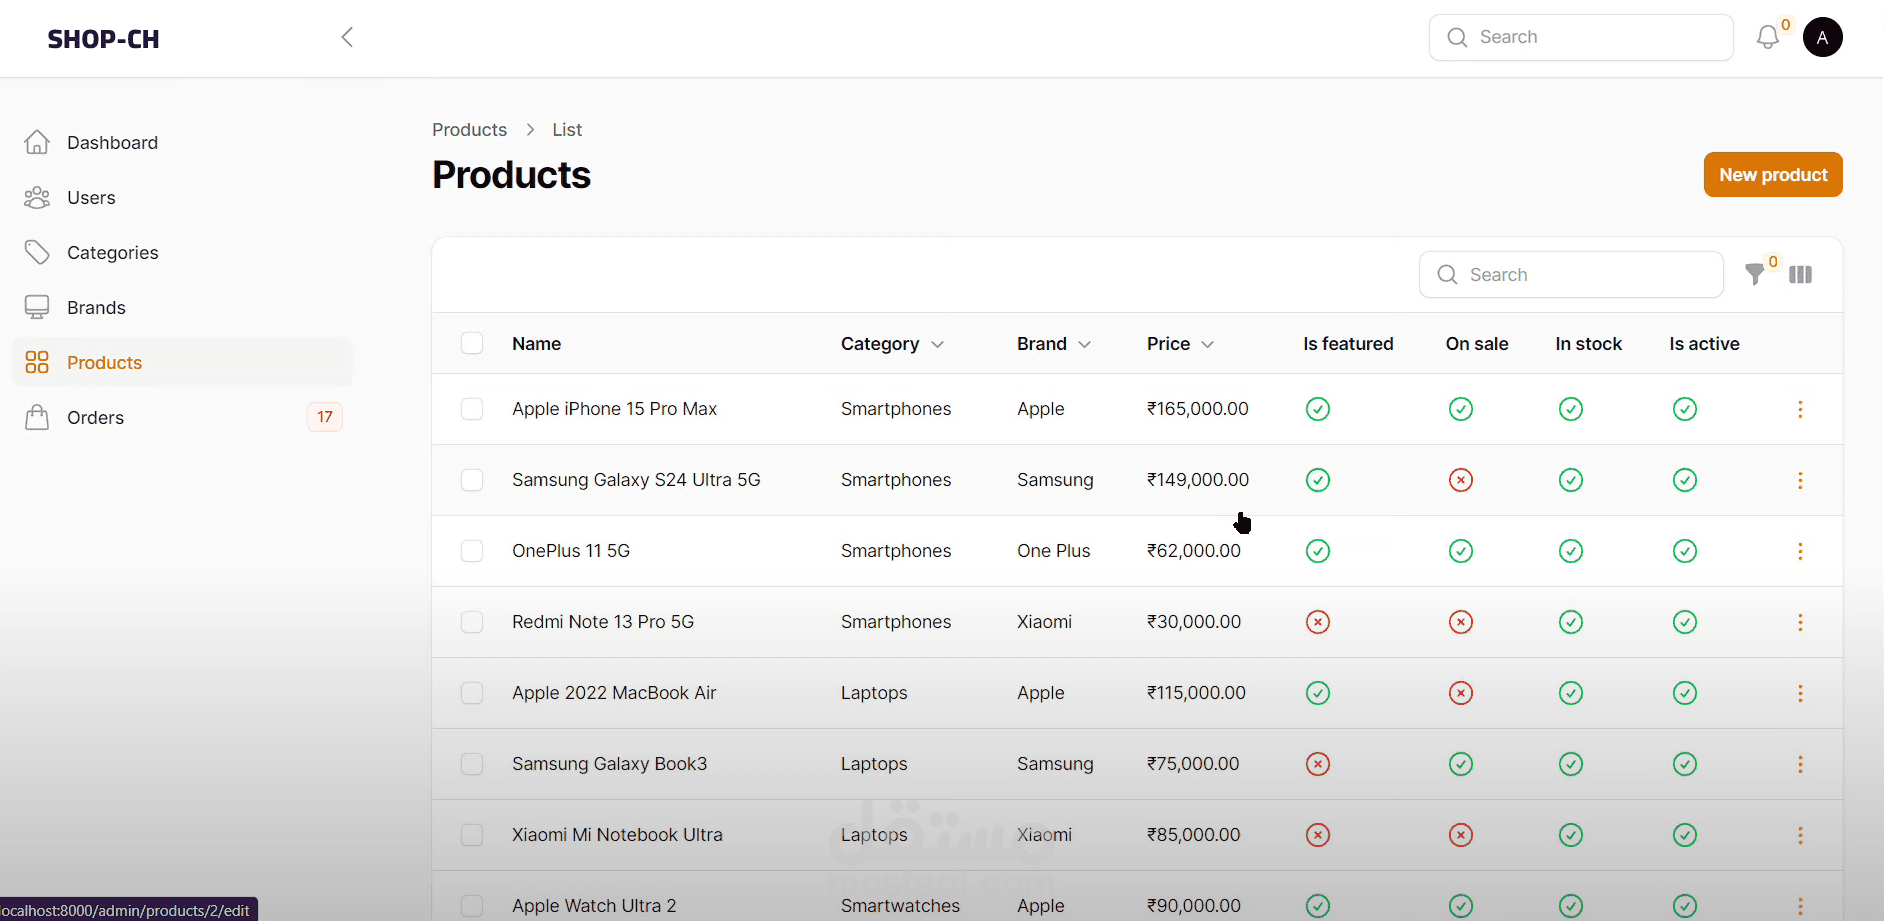1884x921 pixels.
Task: Open the table filter funnel icon
Action: pos(1755,275)
